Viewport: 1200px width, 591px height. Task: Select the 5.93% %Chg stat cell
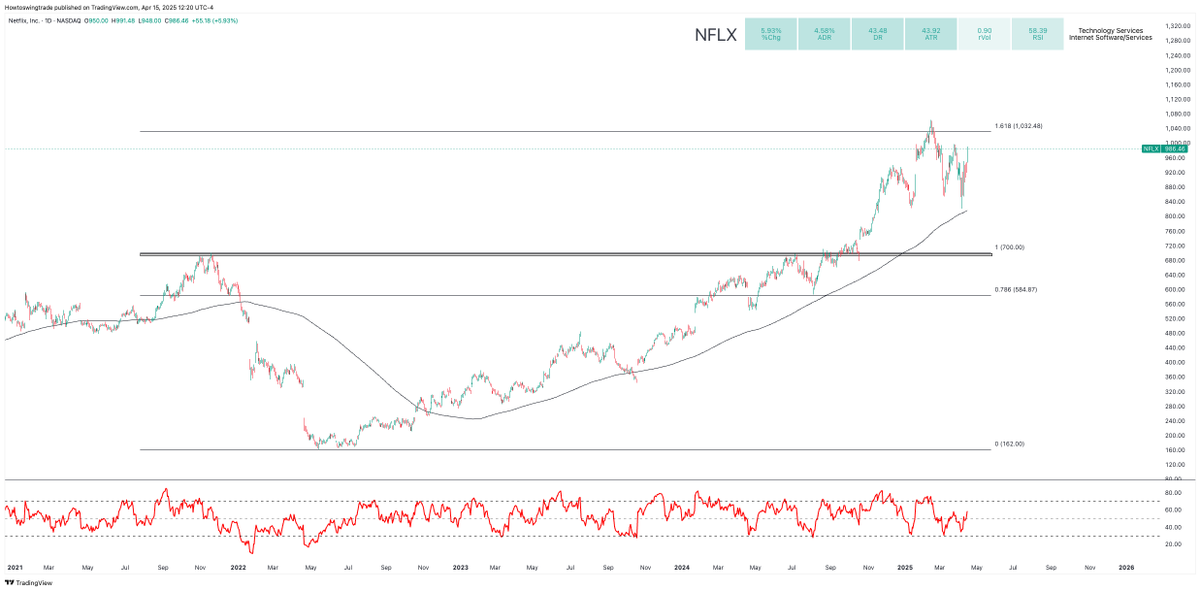click(x=770, y=33)
